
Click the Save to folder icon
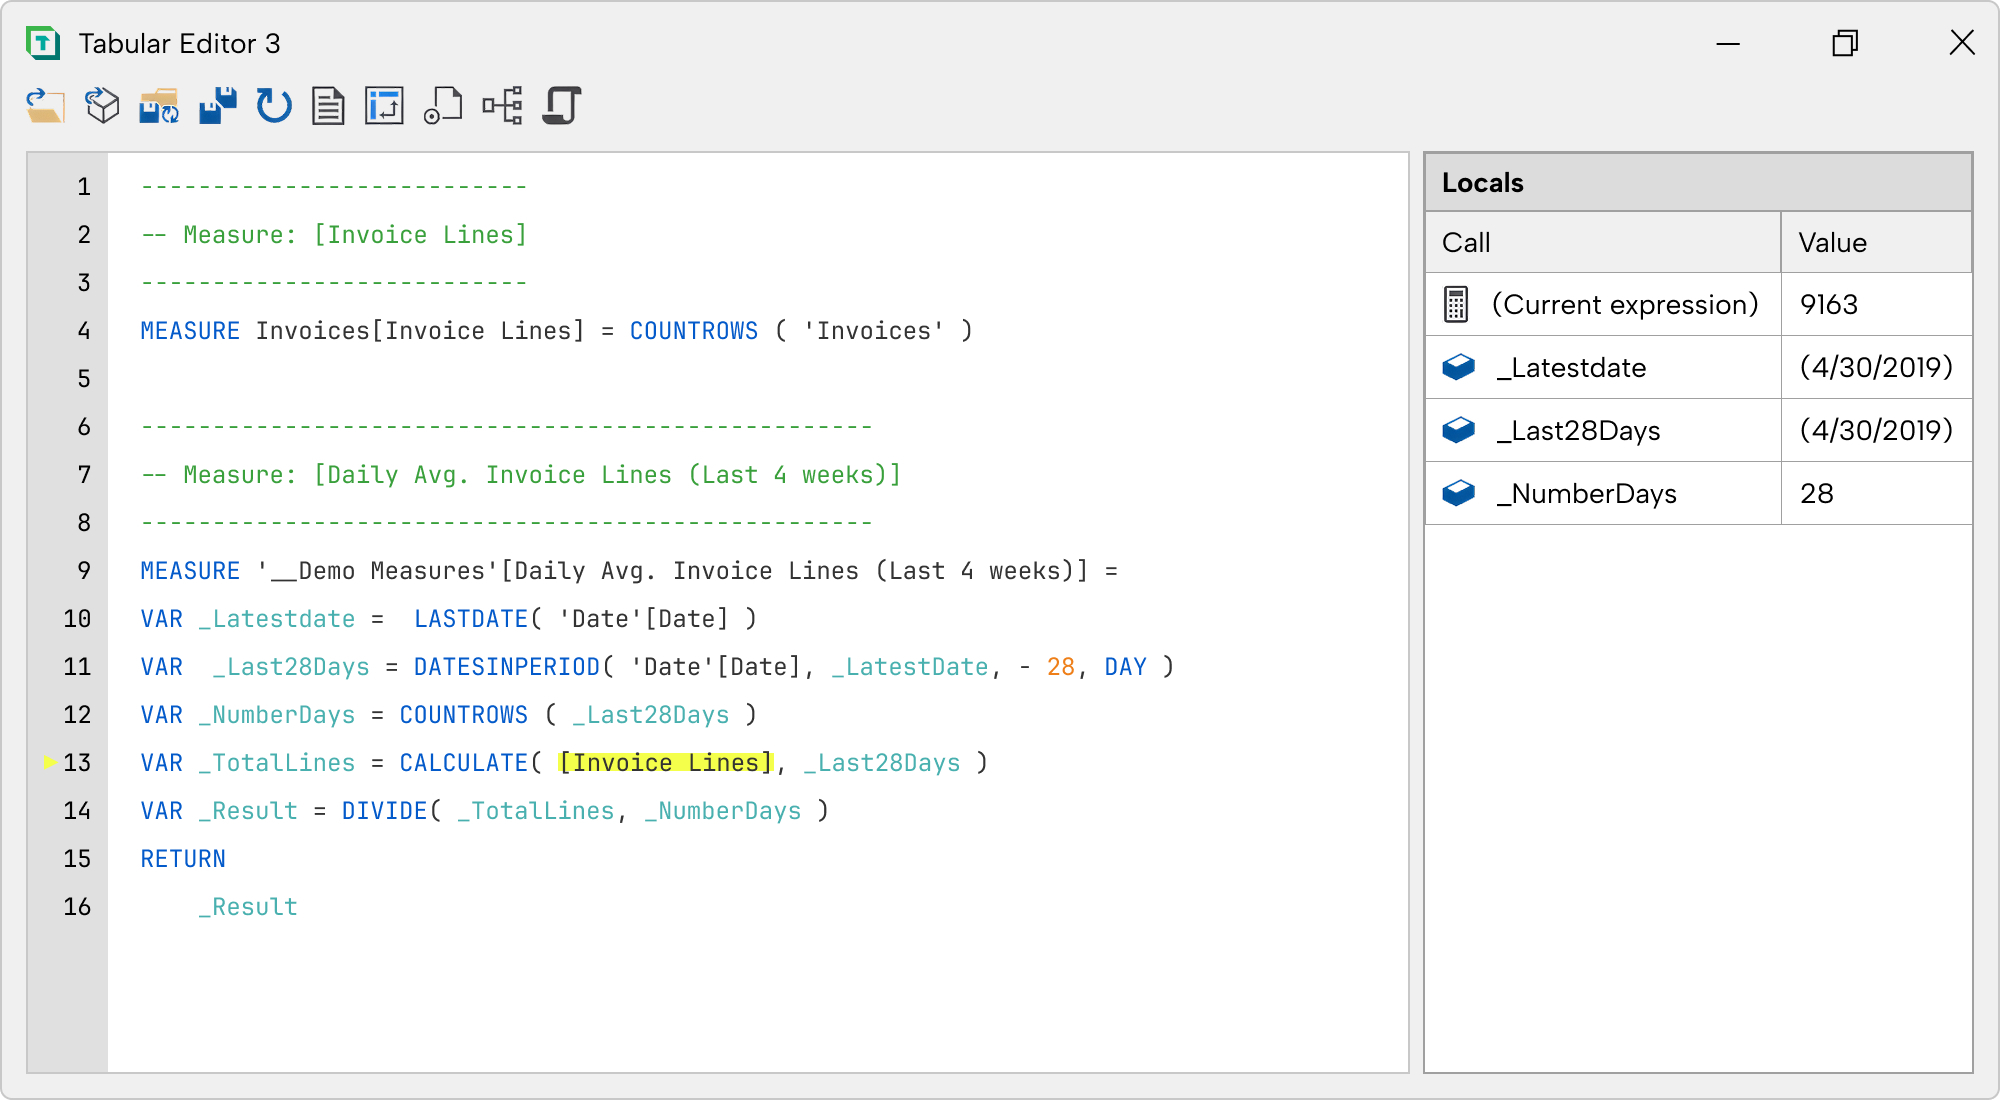[x=159, y=105]
